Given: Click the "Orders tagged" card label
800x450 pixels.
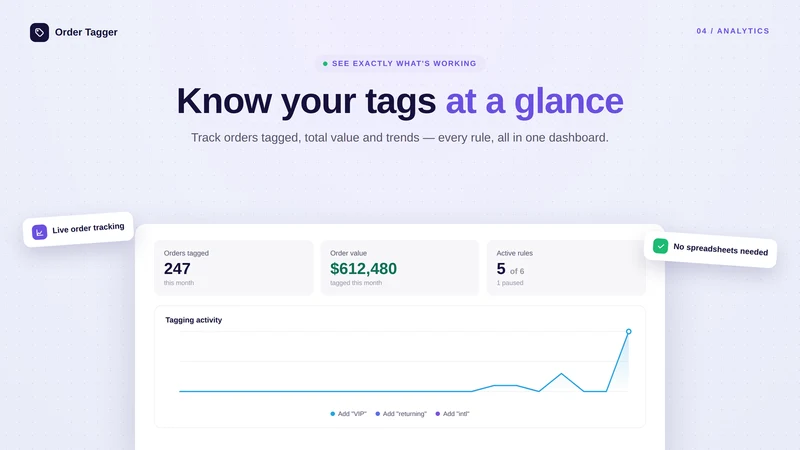Looking at the screenshot, I should pos(186,253).
